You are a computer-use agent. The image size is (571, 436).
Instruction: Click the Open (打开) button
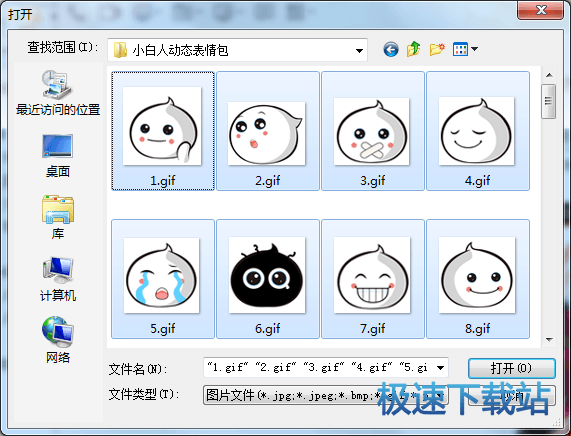(x=512, y=368)
